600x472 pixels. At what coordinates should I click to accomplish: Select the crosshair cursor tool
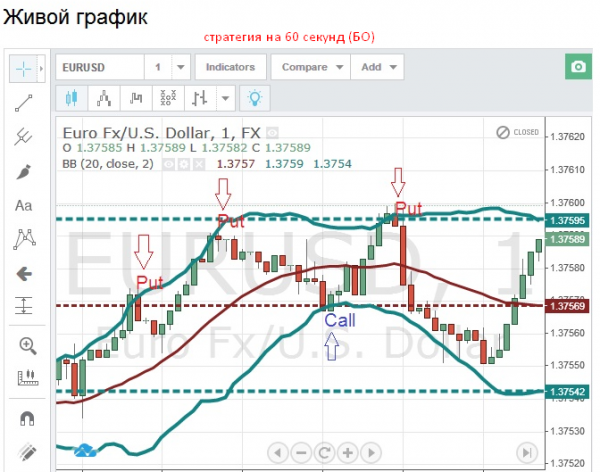pyautogui.click(x=25, y=67)
